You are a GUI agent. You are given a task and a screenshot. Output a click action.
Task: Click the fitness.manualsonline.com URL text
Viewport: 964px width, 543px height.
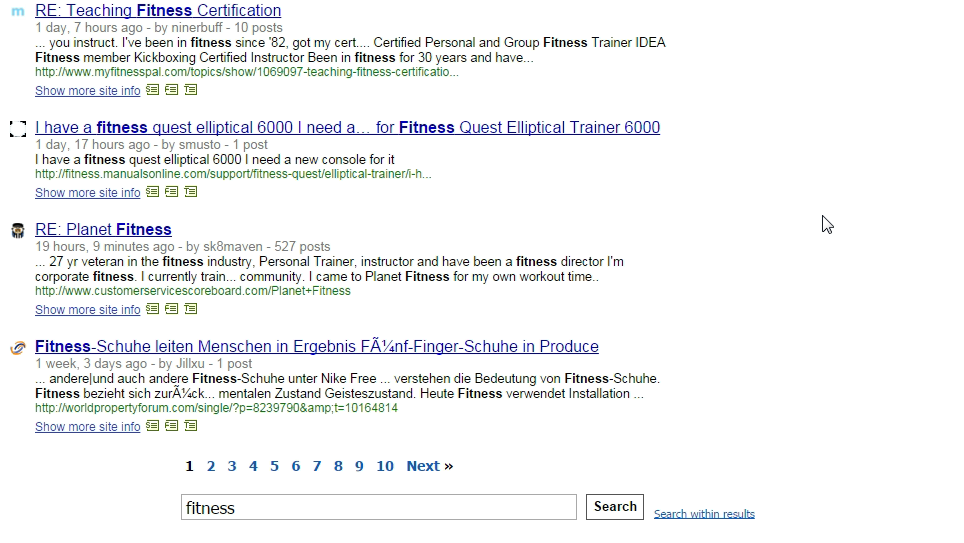click(x=233, y=174)
